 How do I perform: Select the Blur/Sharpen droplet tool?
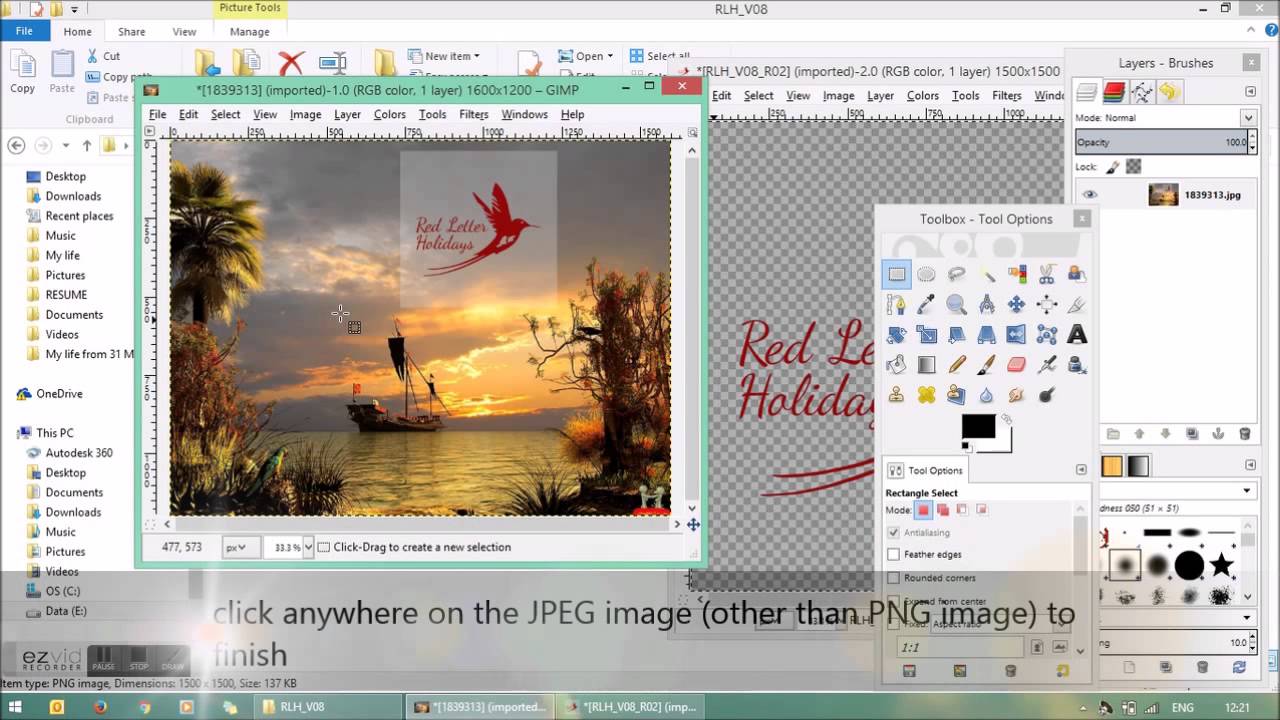(987, 395)
